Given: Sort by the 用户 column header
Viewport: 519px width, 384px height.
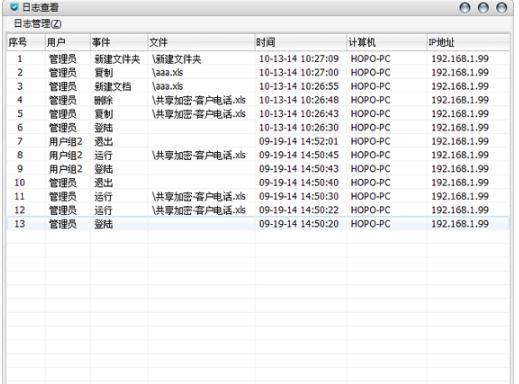Looking at the screenshot, I should [68, 42].
